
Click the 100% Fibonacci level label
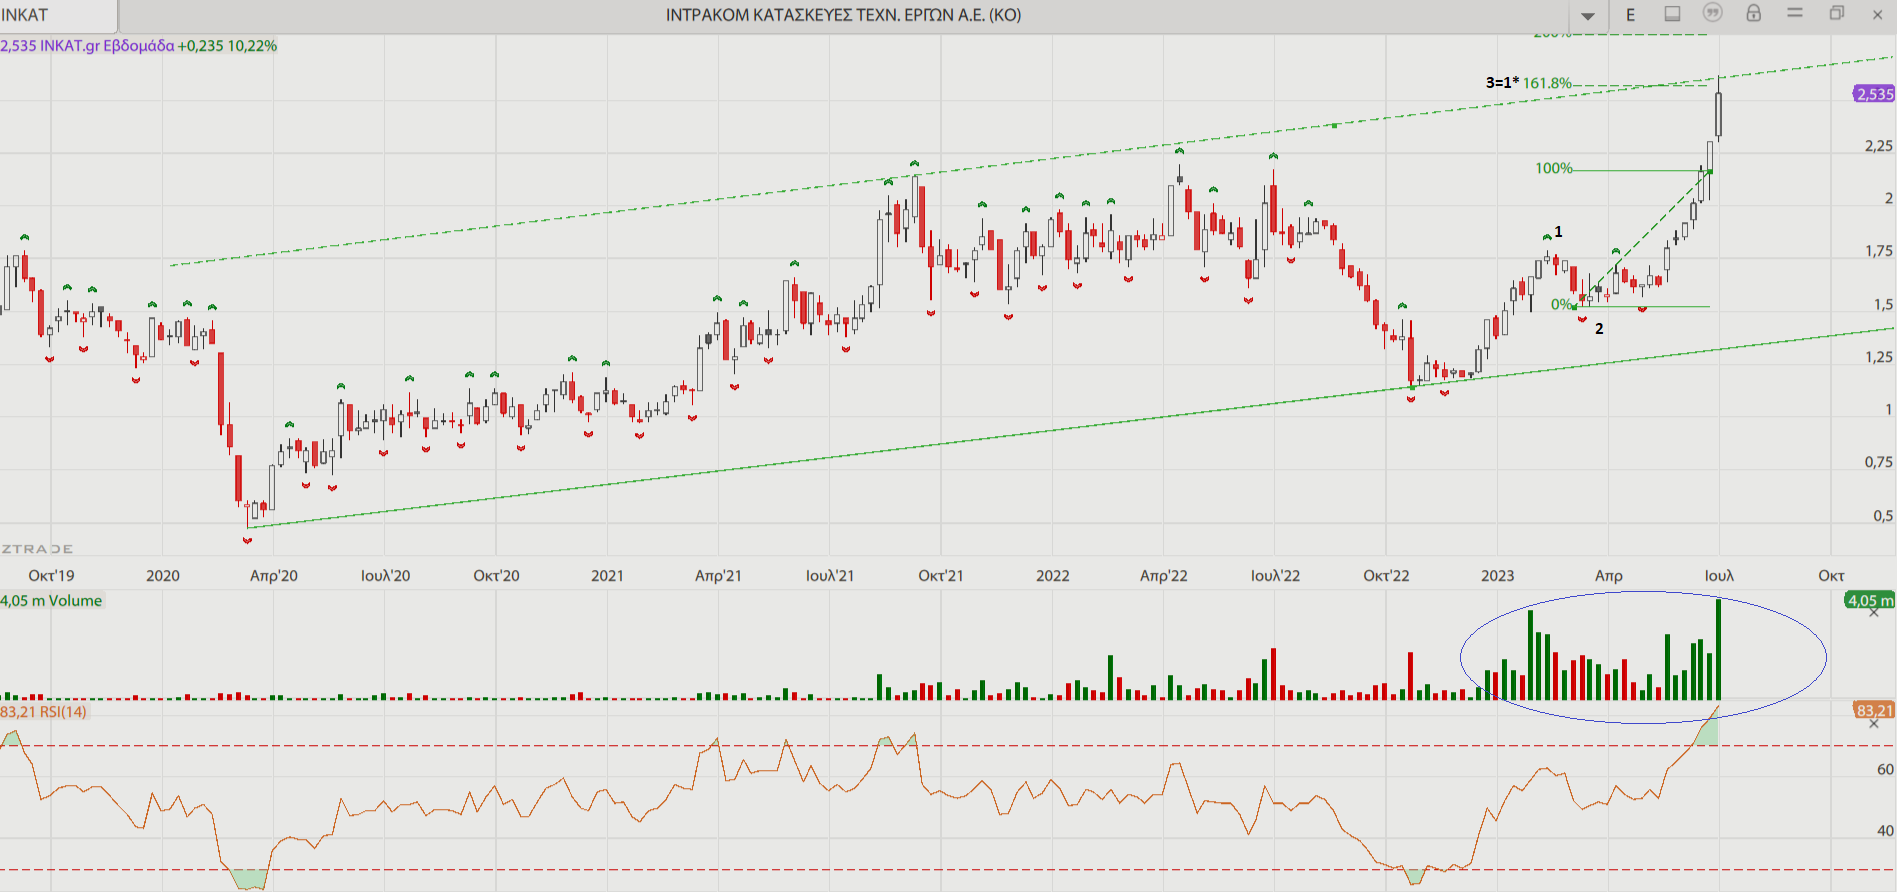click(1554, 168)
